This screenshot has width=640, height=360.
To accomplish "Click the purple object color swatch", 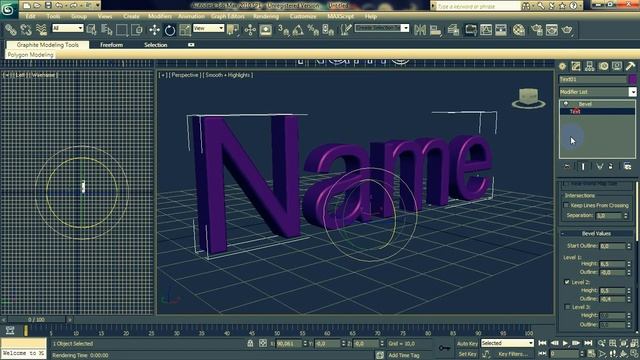I will (x=633, y=79).
